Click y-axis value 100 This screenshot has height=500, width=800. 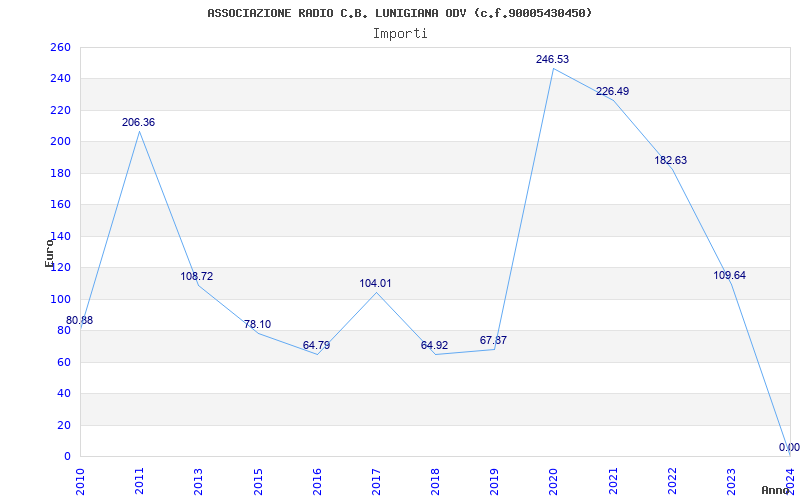[60, 299]
